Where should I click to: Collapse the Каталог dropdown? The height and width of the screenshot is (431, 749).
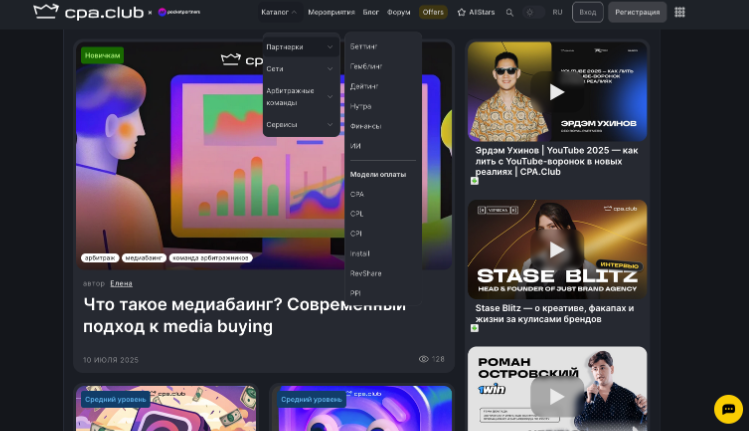point(279,12)
